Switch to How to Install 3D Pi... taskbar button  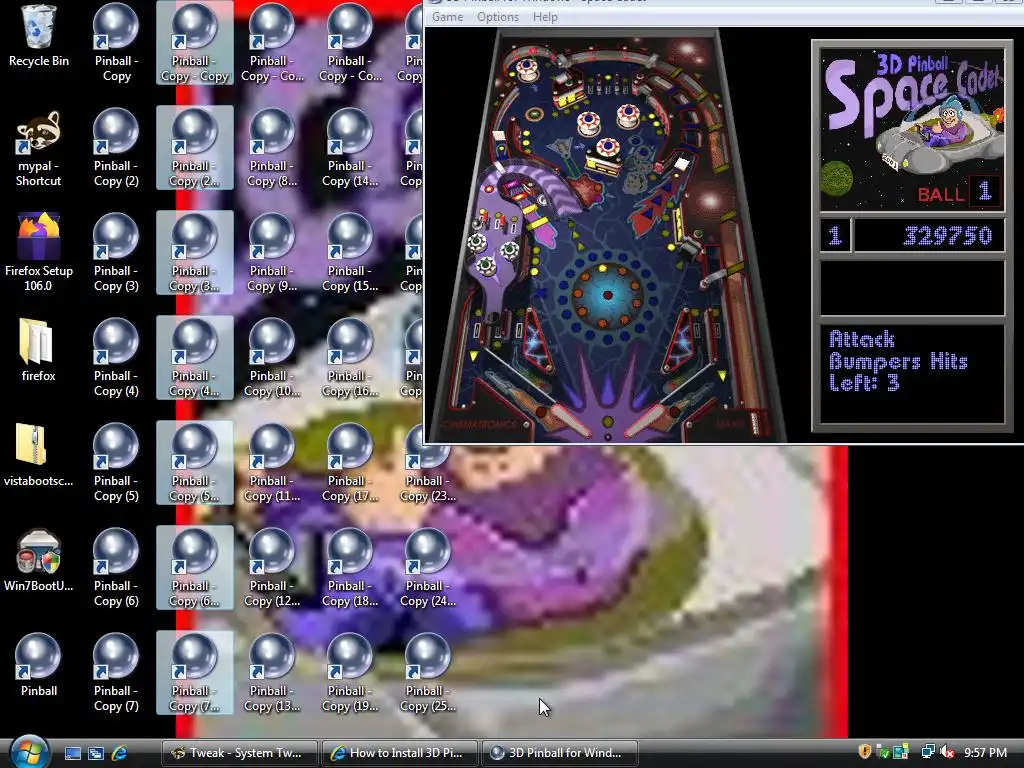(399, 753)
